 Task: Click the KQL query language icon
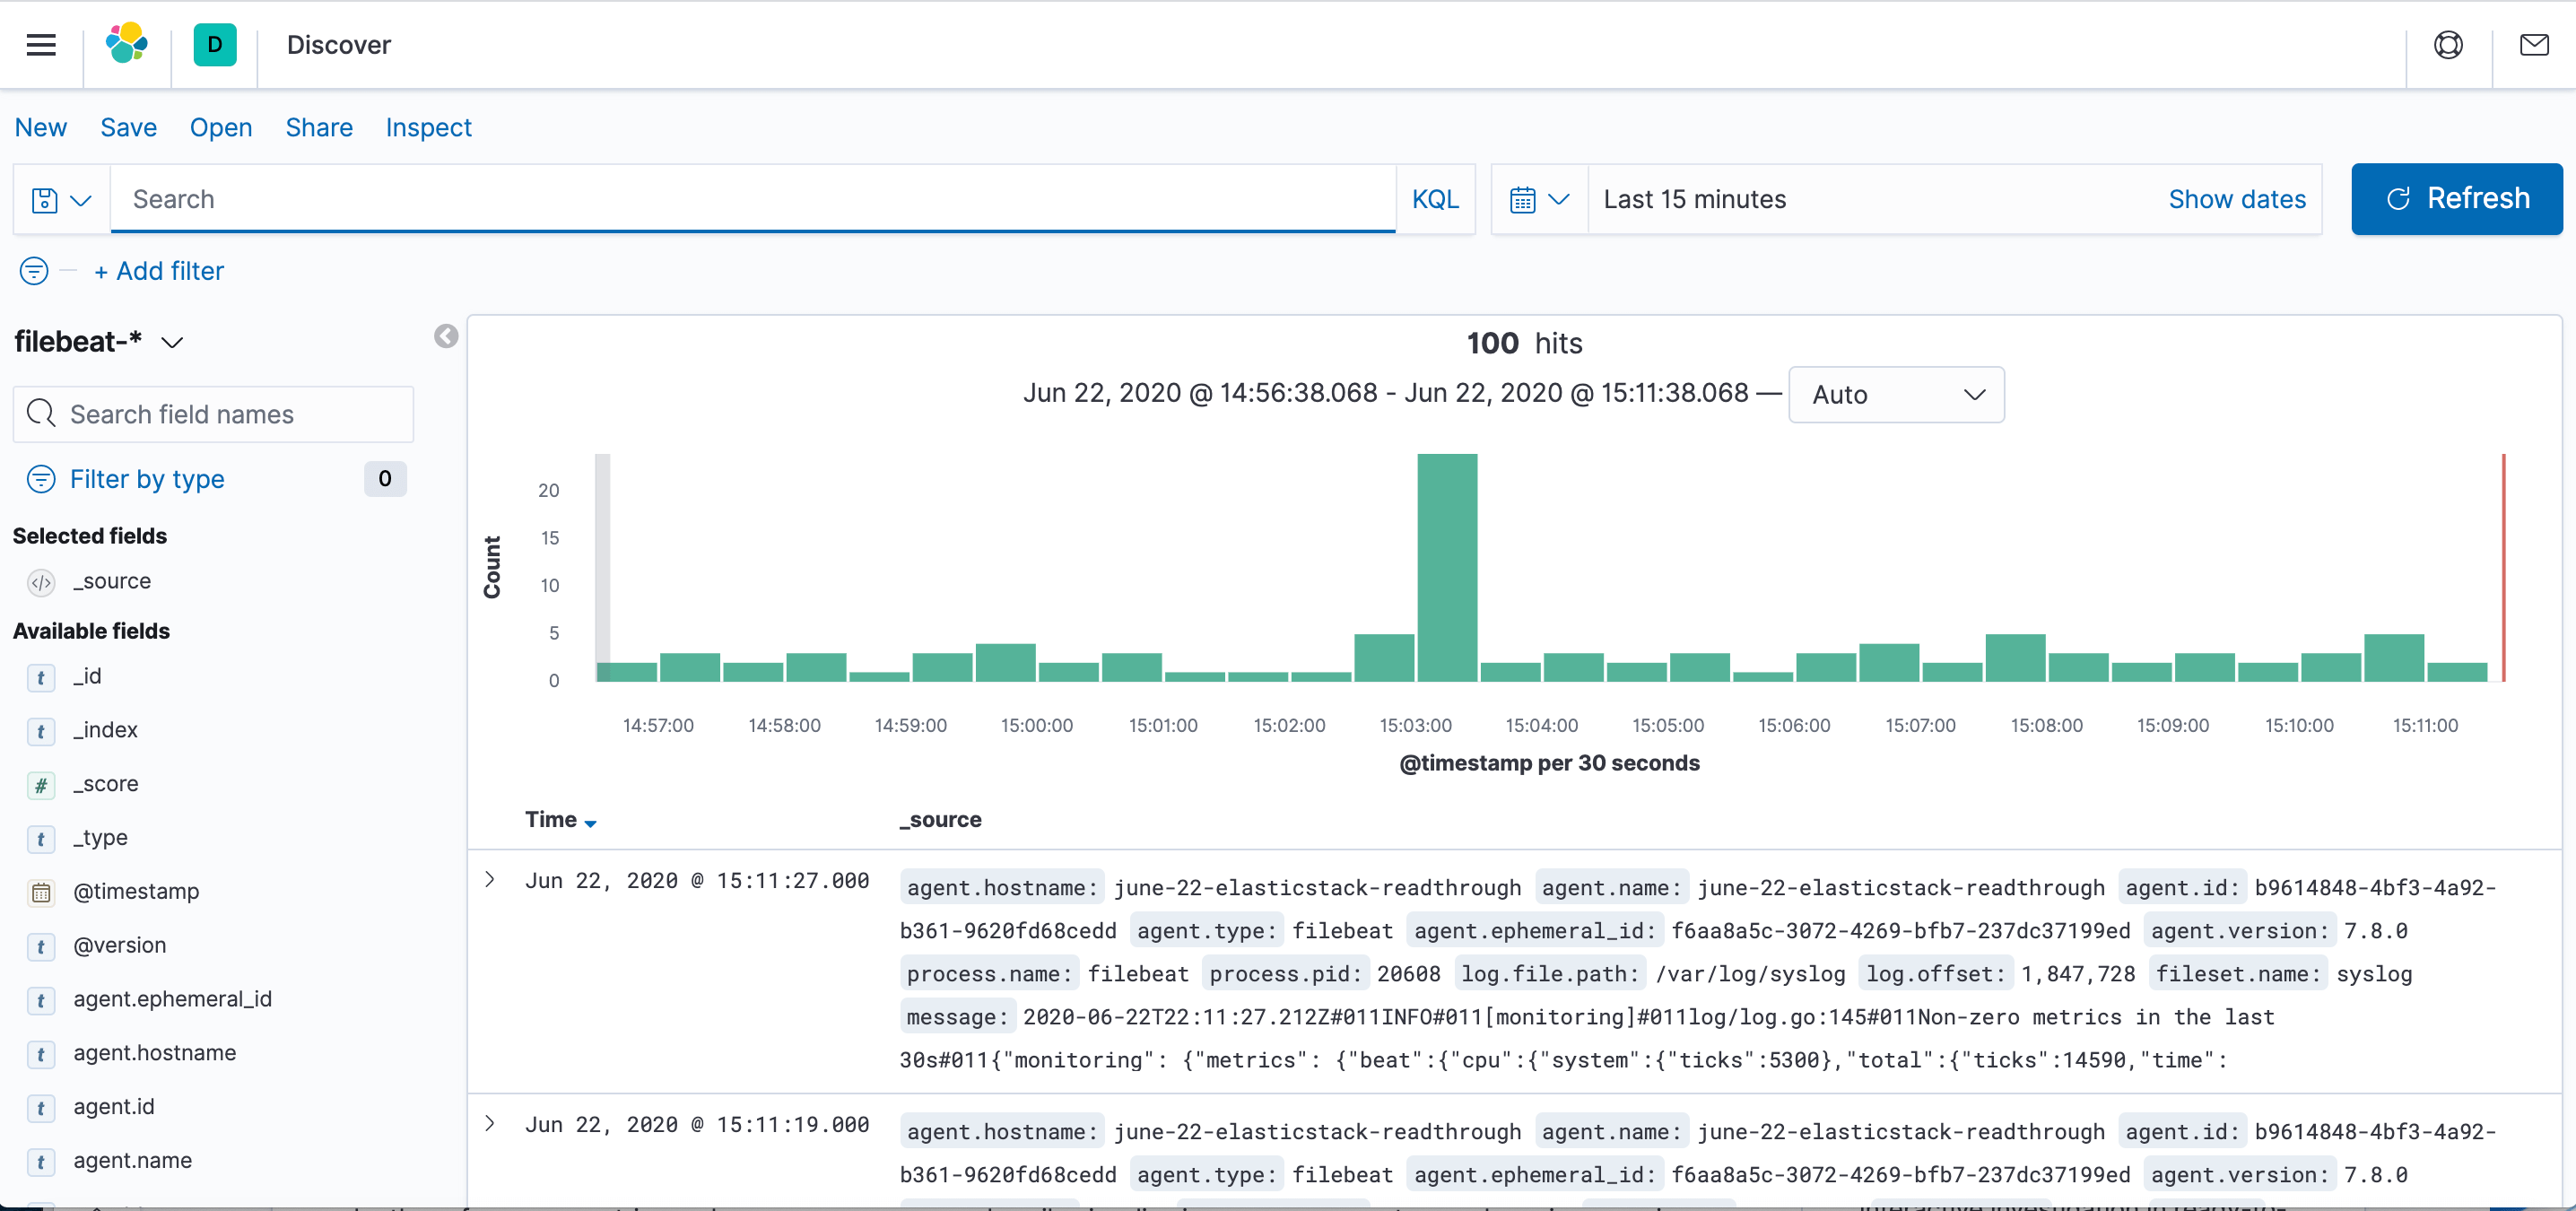[x=1434, y=199]
